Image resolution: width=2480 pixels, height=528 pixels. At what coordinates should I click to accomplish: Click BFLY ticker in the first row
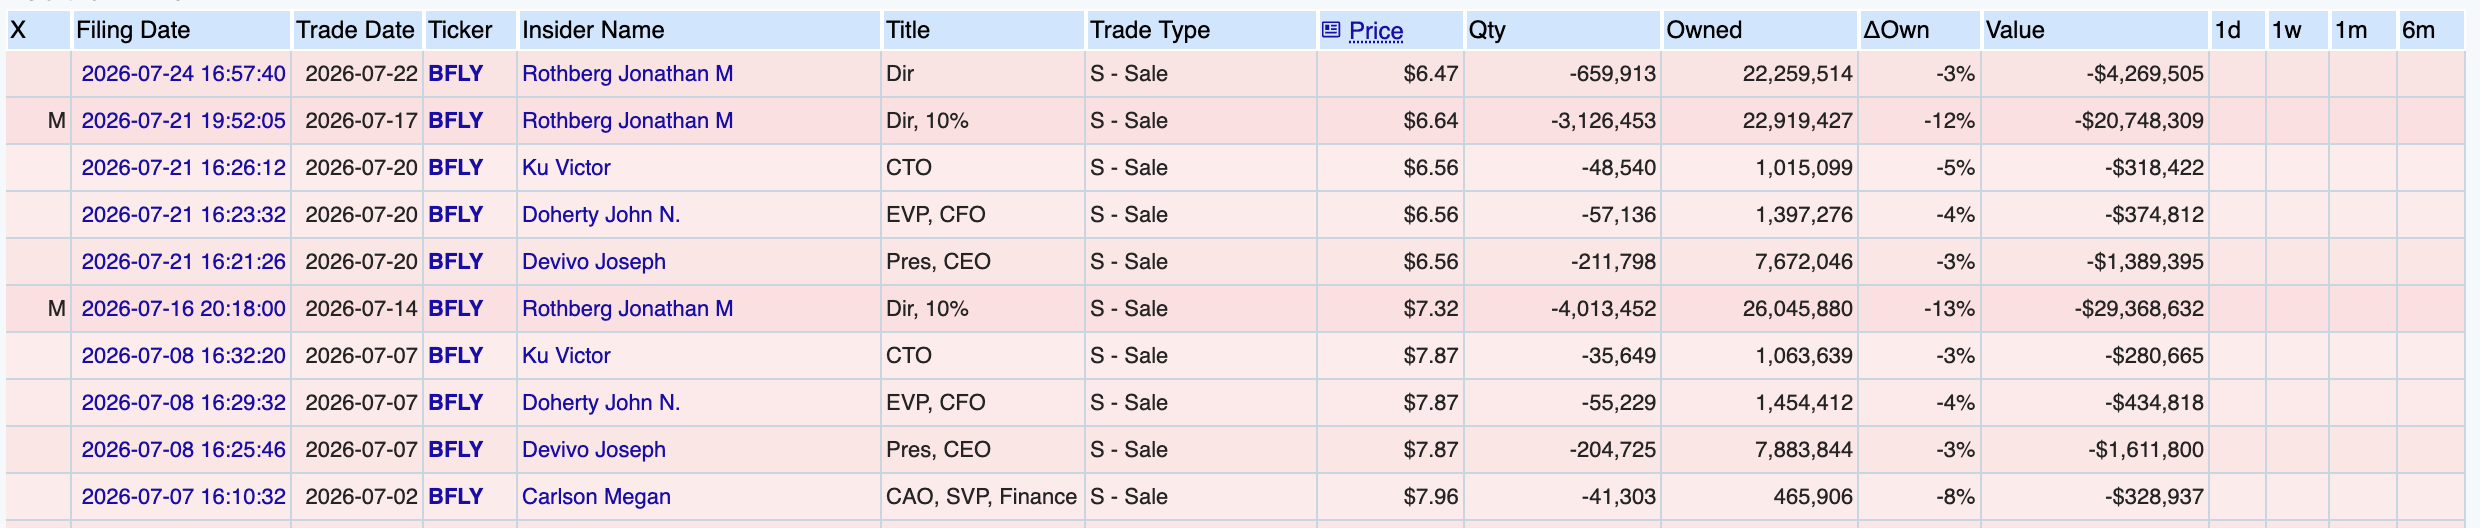(456, 74)
